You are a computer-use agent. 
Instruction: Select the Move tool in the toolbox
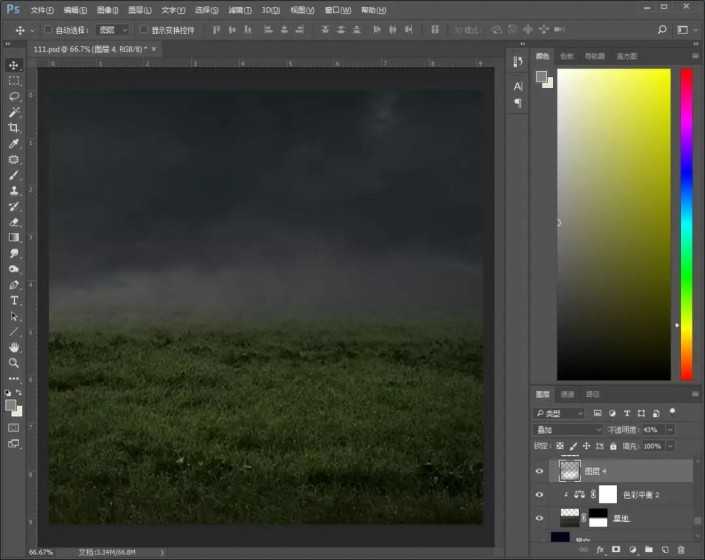click(14, 65)
